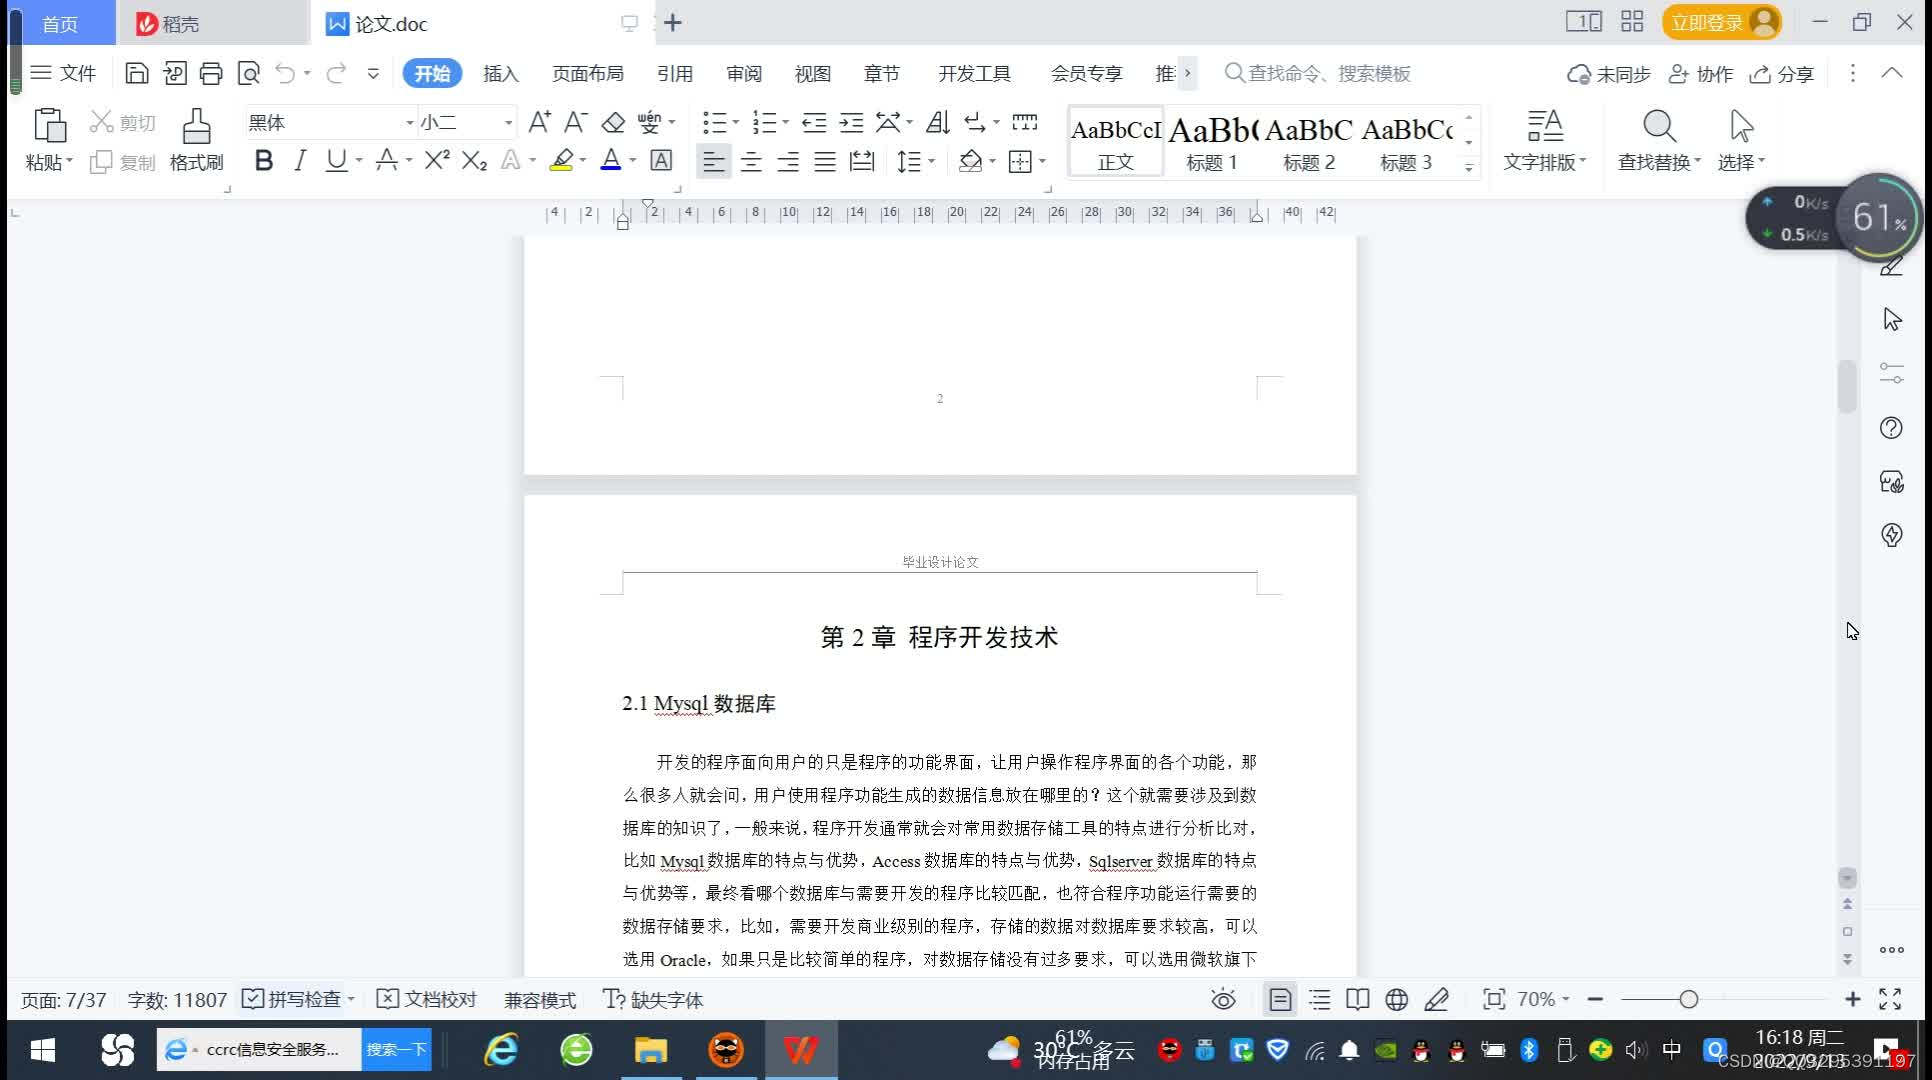Click the Print icon in quick toolbar

point(211,73)
